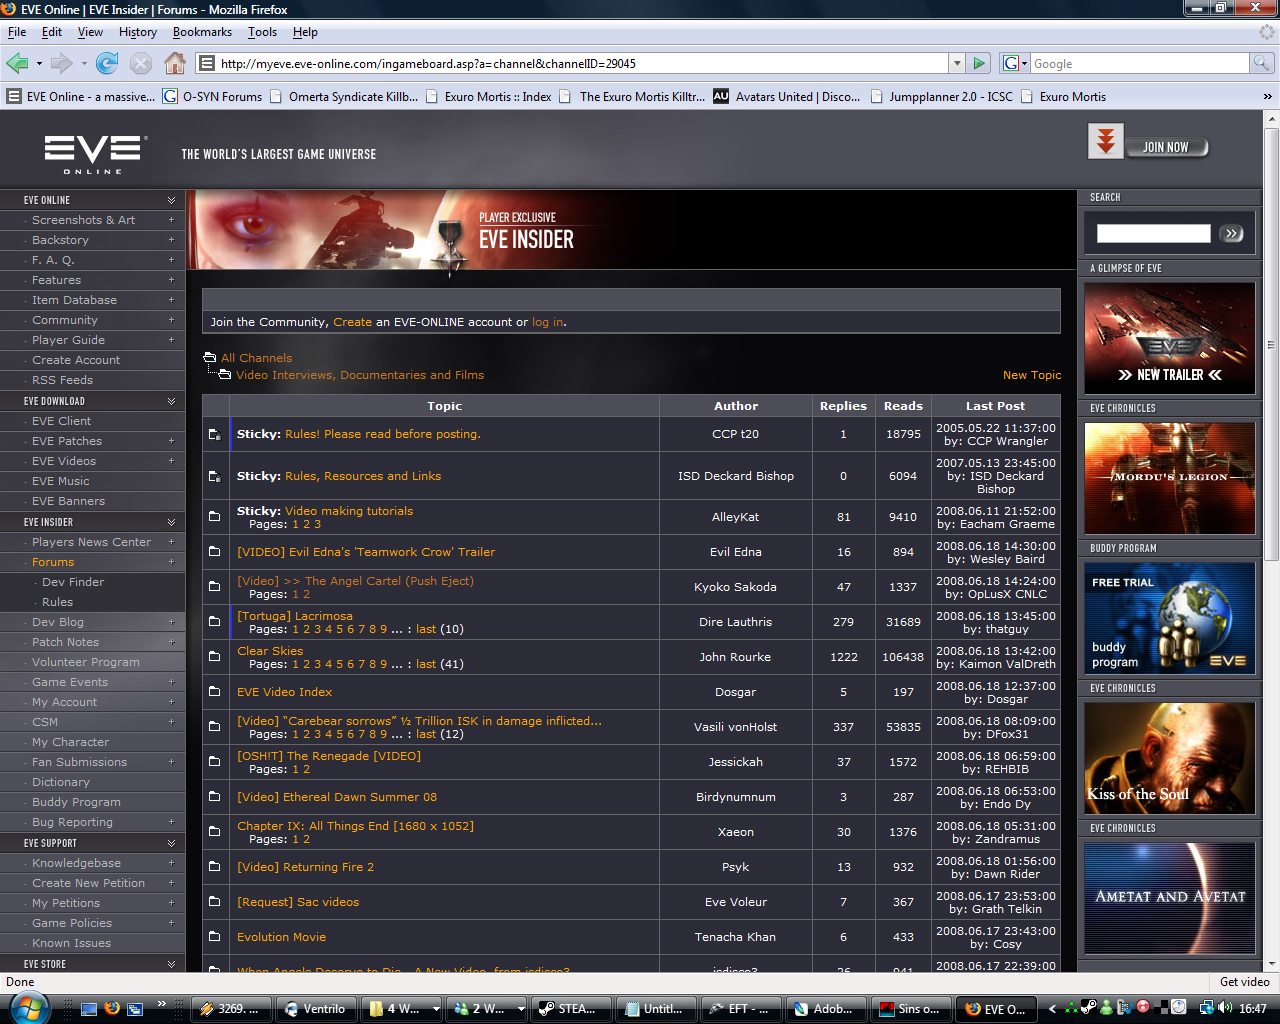1280x1024 pixels.
Task: Open the Sins o... taskbar button
Action: [912, 1008]
